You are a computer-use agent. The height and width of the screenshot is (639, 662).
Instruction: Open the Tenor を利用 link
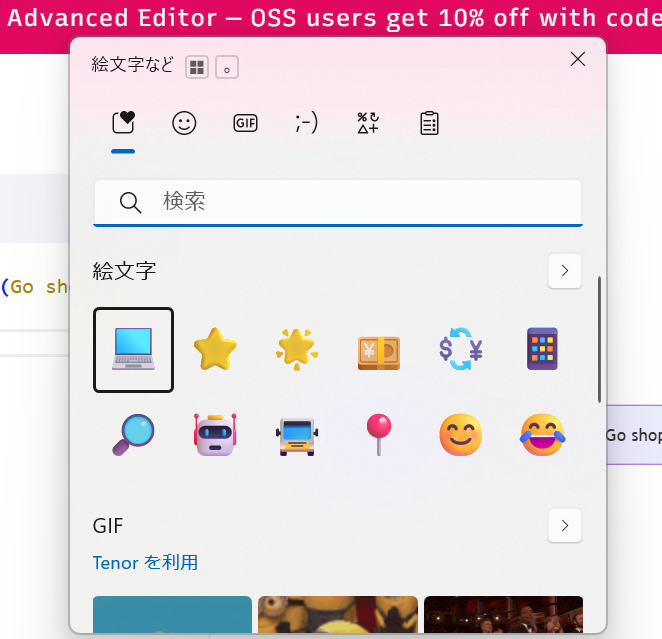(145, 562)
